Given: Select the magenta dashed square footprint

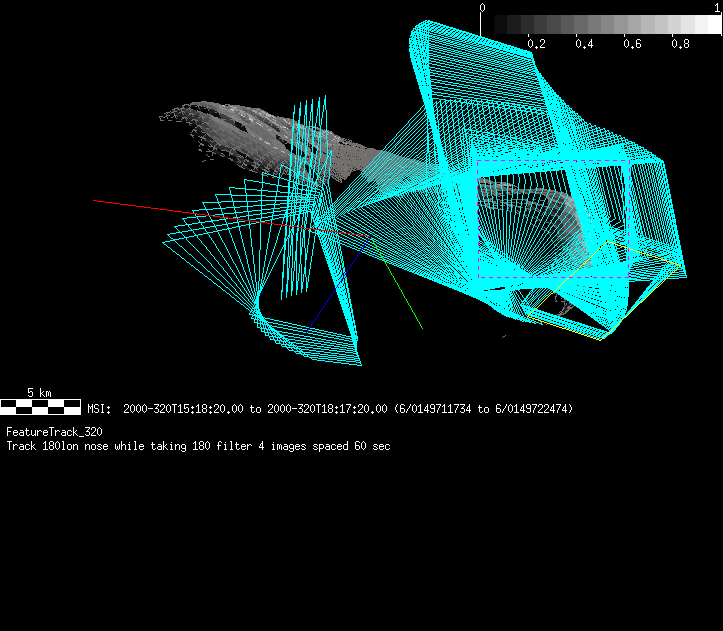Looking at the screenshot, I should point(478,220).
